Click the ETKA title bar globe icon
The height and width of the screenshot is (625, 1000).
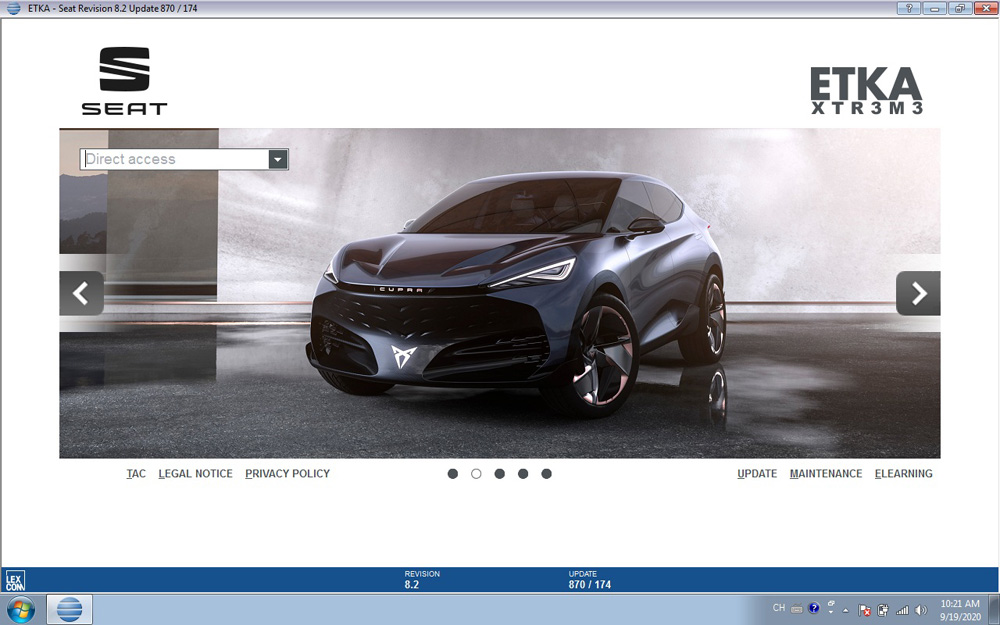13,8
